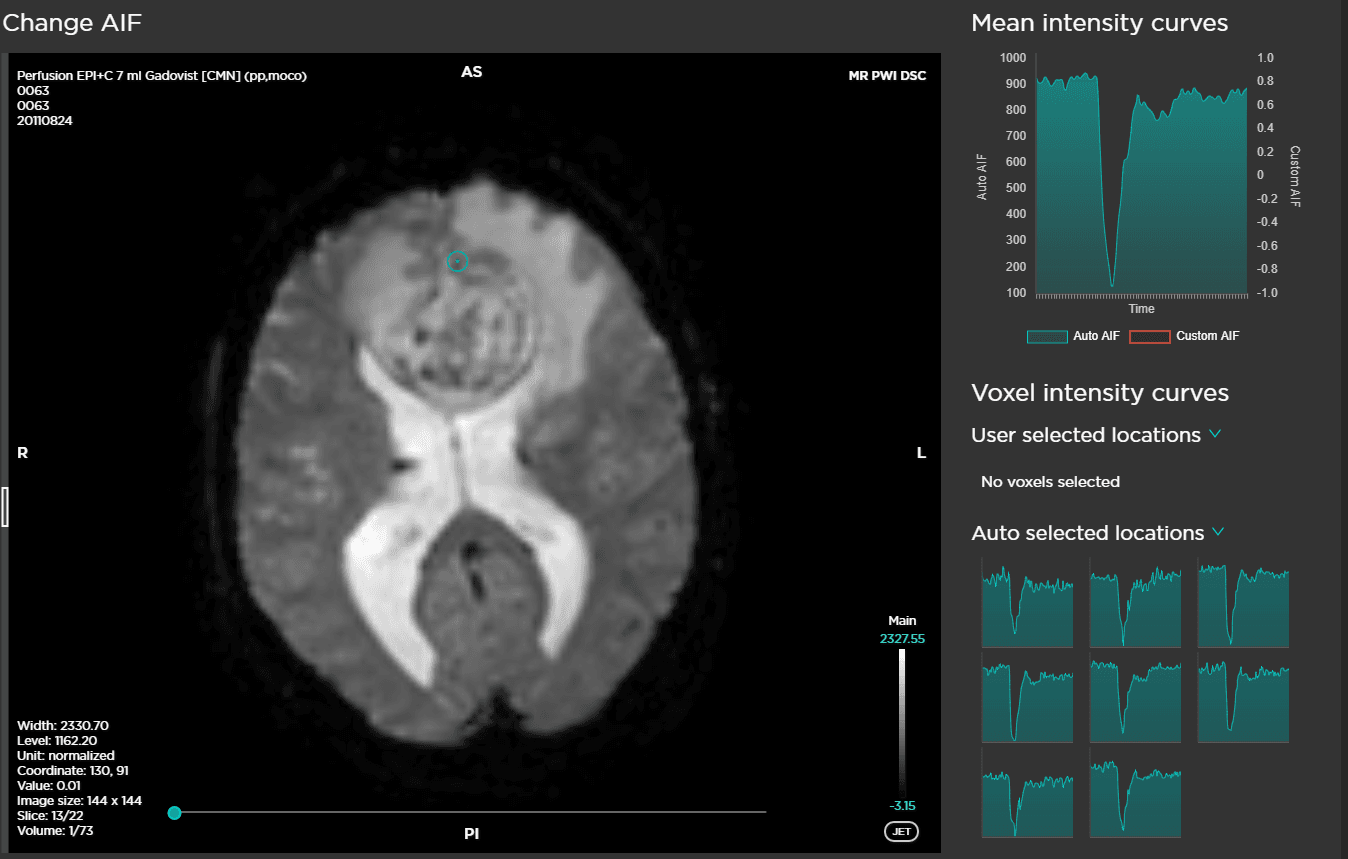This screenshot has height=859, width=1348.
Task: Click the Mean intensity curves chart
Action: (x=1141, y=177)
